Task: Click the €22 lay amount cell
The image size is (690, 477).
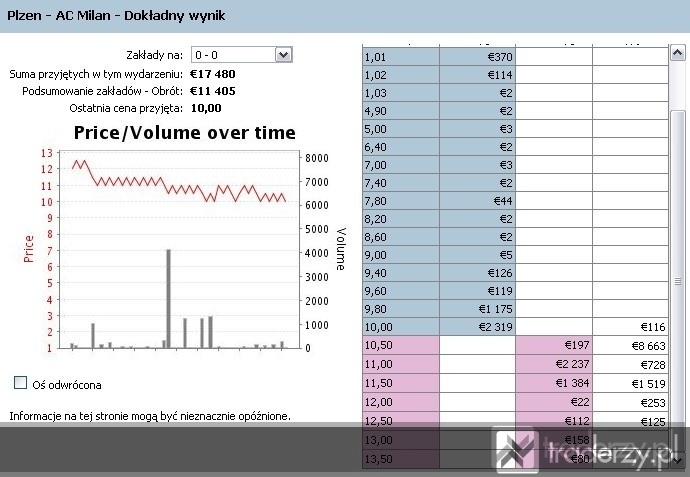Action: (554, 402)
